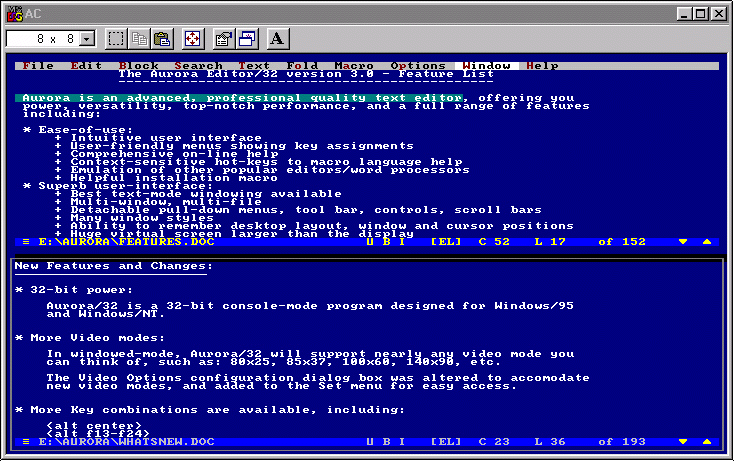Screen dimensions: 734x461
Task: Open the Macro menu
Action: coord(354,66)
